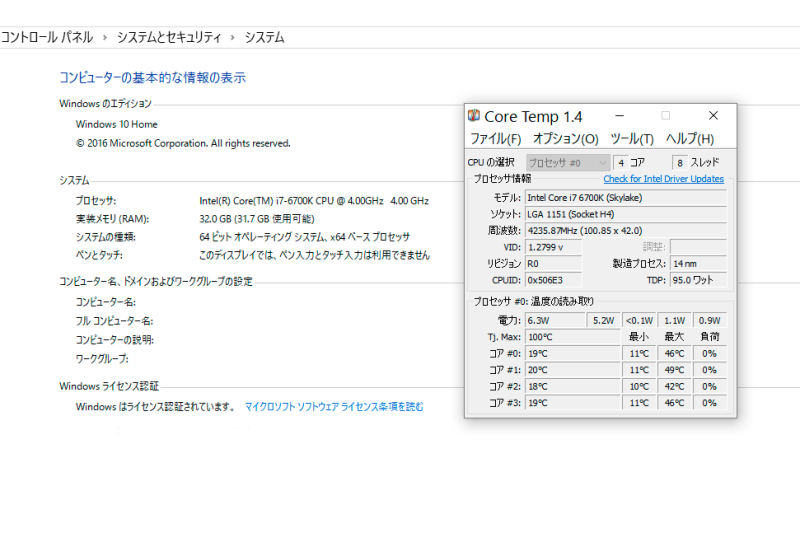Click the core count box showing 4
This screenshot has height=533, width=800.
tap(620, 163)
